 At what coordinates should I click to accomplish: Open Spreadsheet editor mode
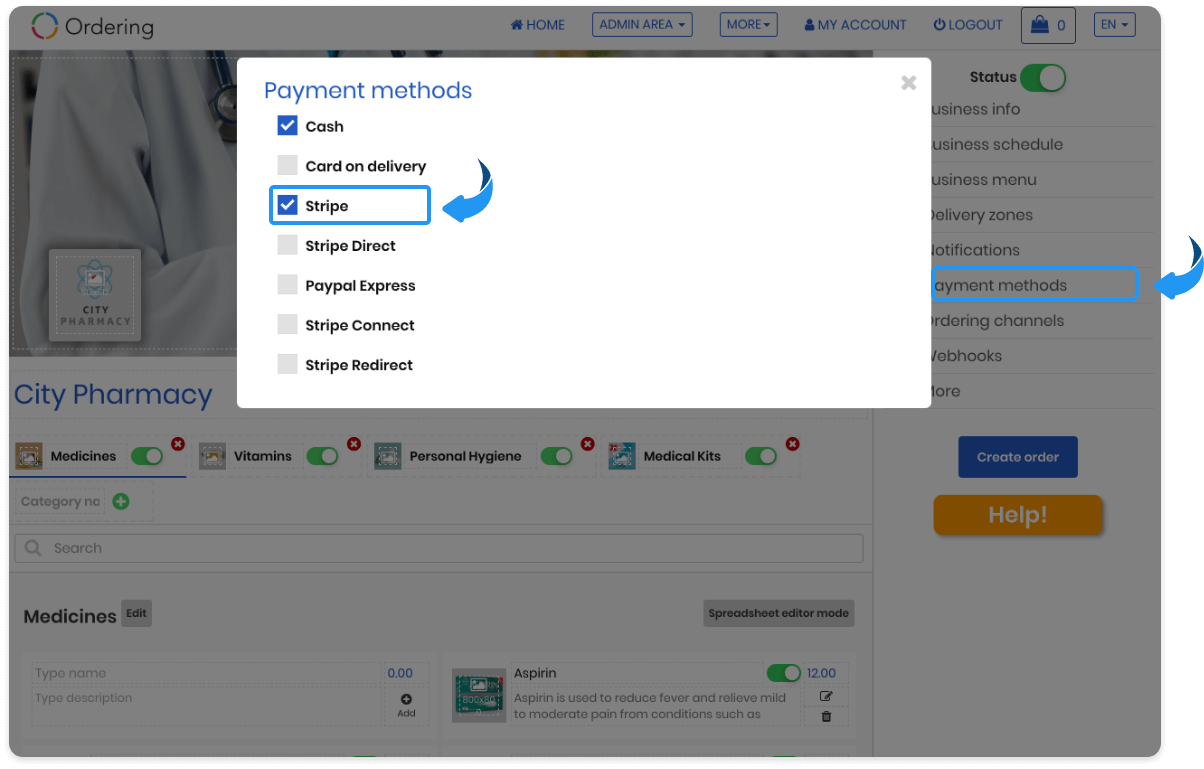[779, 613]
